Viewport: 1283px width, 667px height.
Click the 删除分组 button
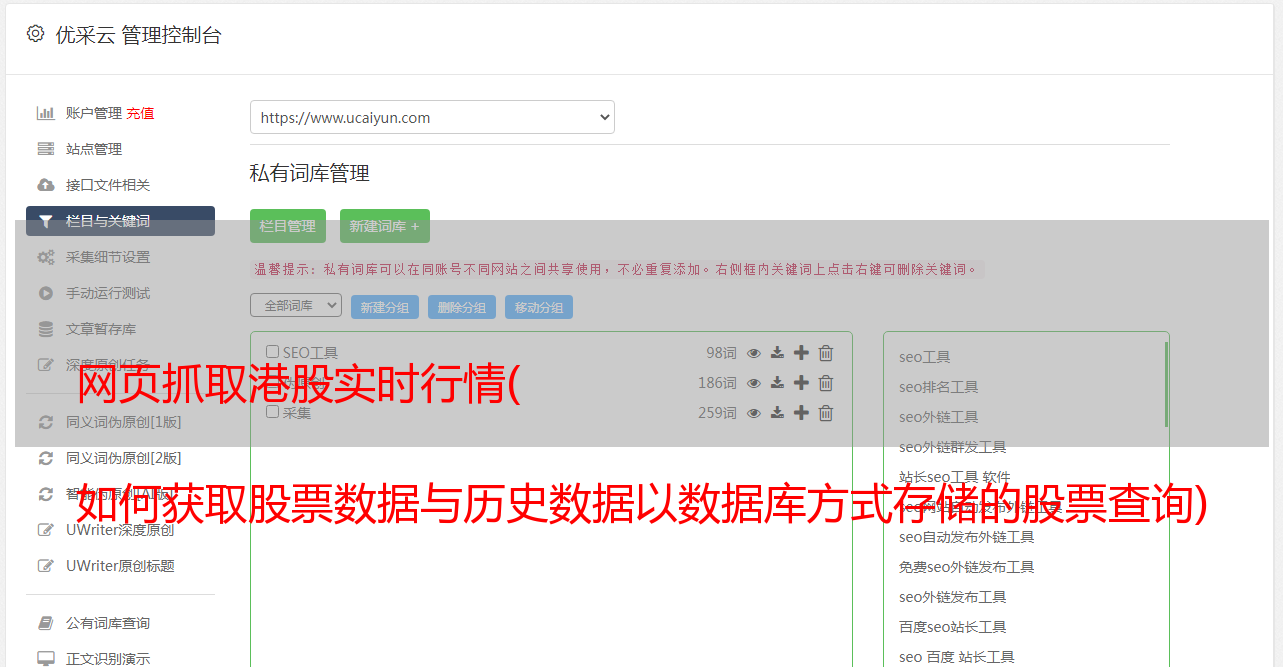(462, 307)
